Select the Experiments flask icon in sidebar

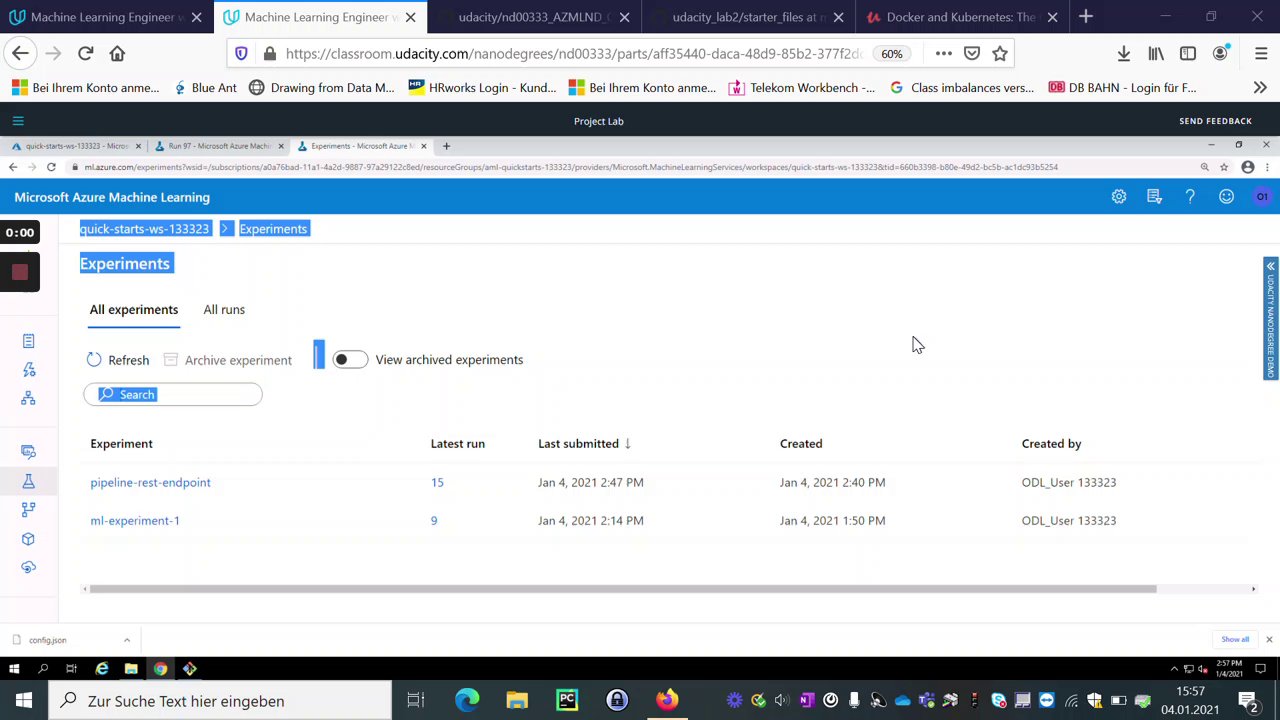(28, 482)
